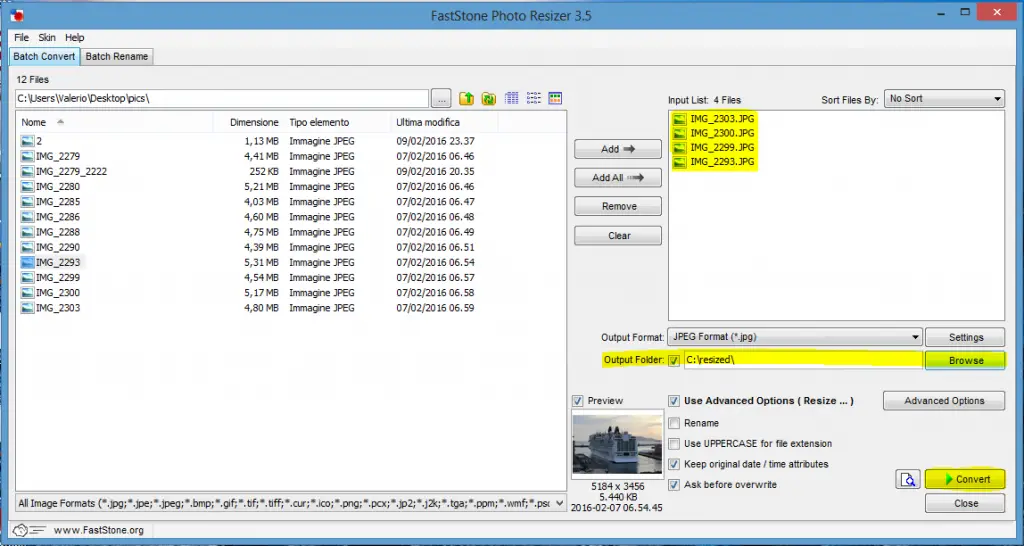Open output format Settings

coord(965,338)
